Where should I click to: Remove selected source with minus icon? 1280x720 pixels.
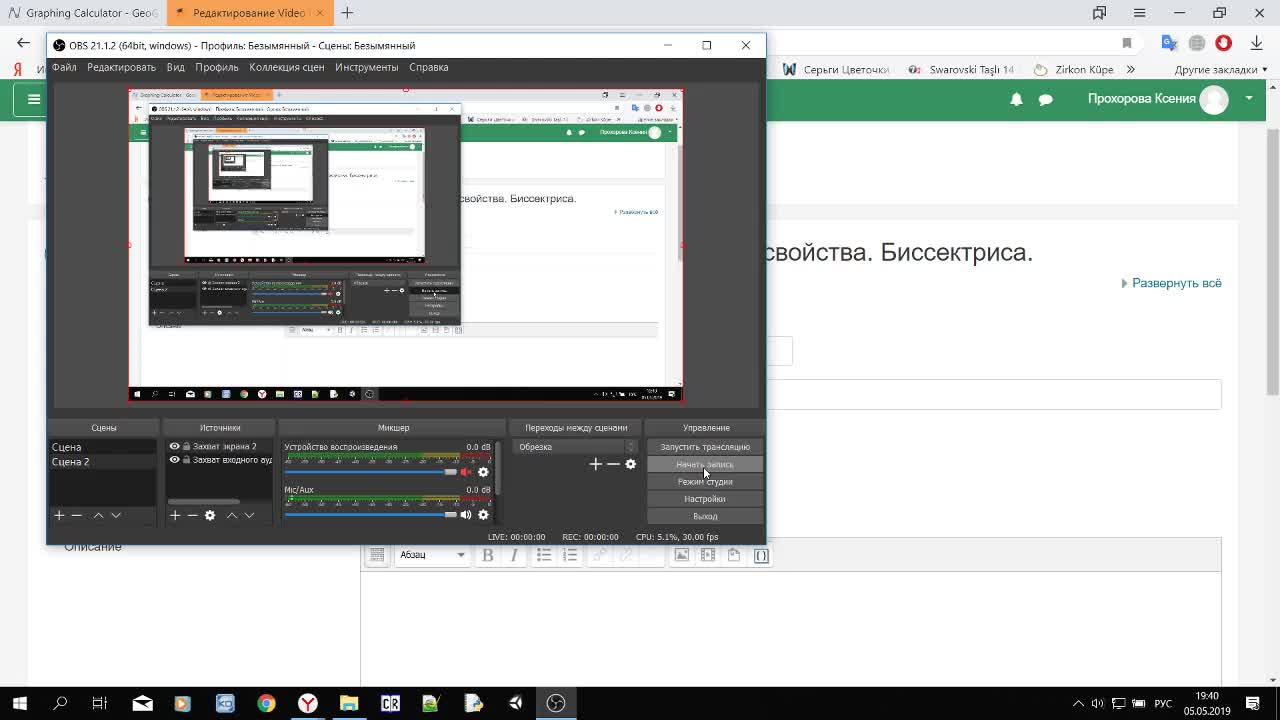point(192,515)
